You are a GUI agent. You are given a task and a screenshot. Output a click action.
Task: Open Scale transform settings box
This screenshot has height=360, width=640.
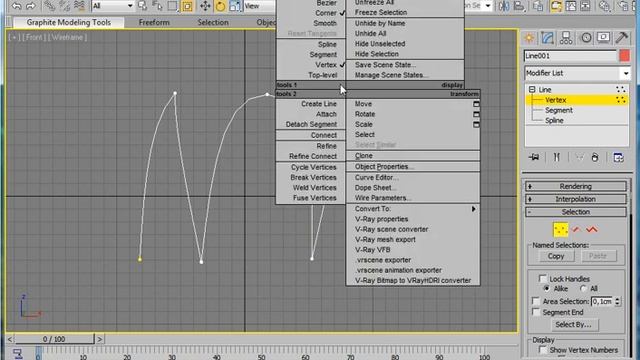click(x=476, y=124)
